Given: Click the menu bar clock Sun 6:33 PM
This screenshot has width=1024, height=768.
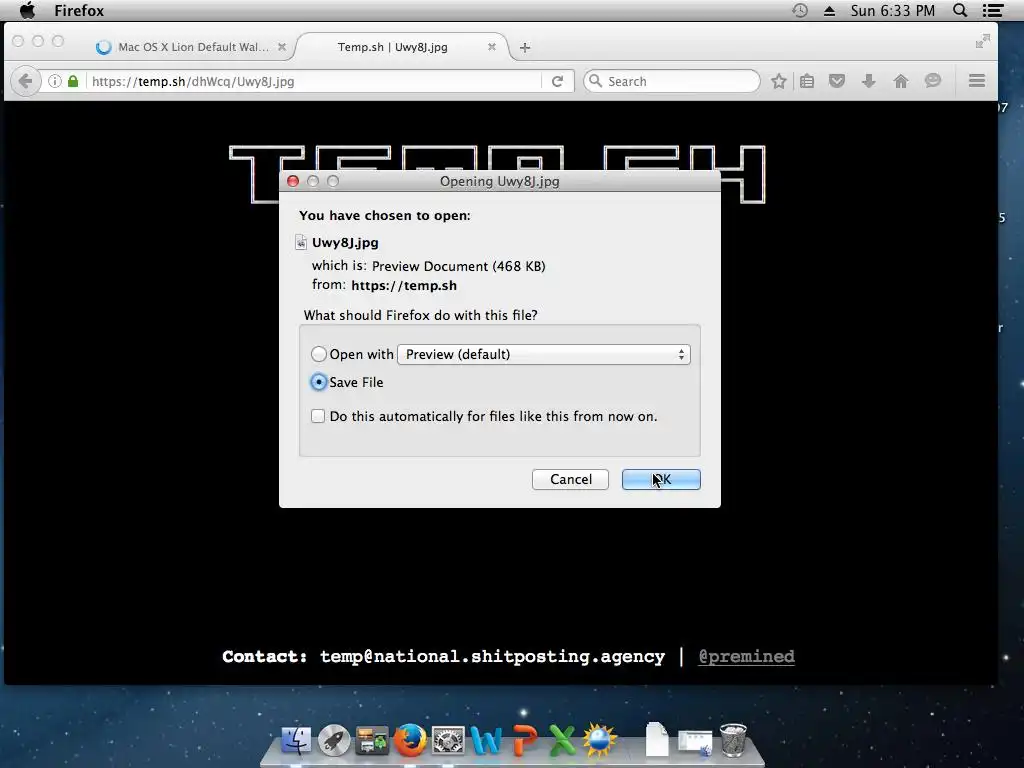Looking at the screenshot, I should click(893, 10).
